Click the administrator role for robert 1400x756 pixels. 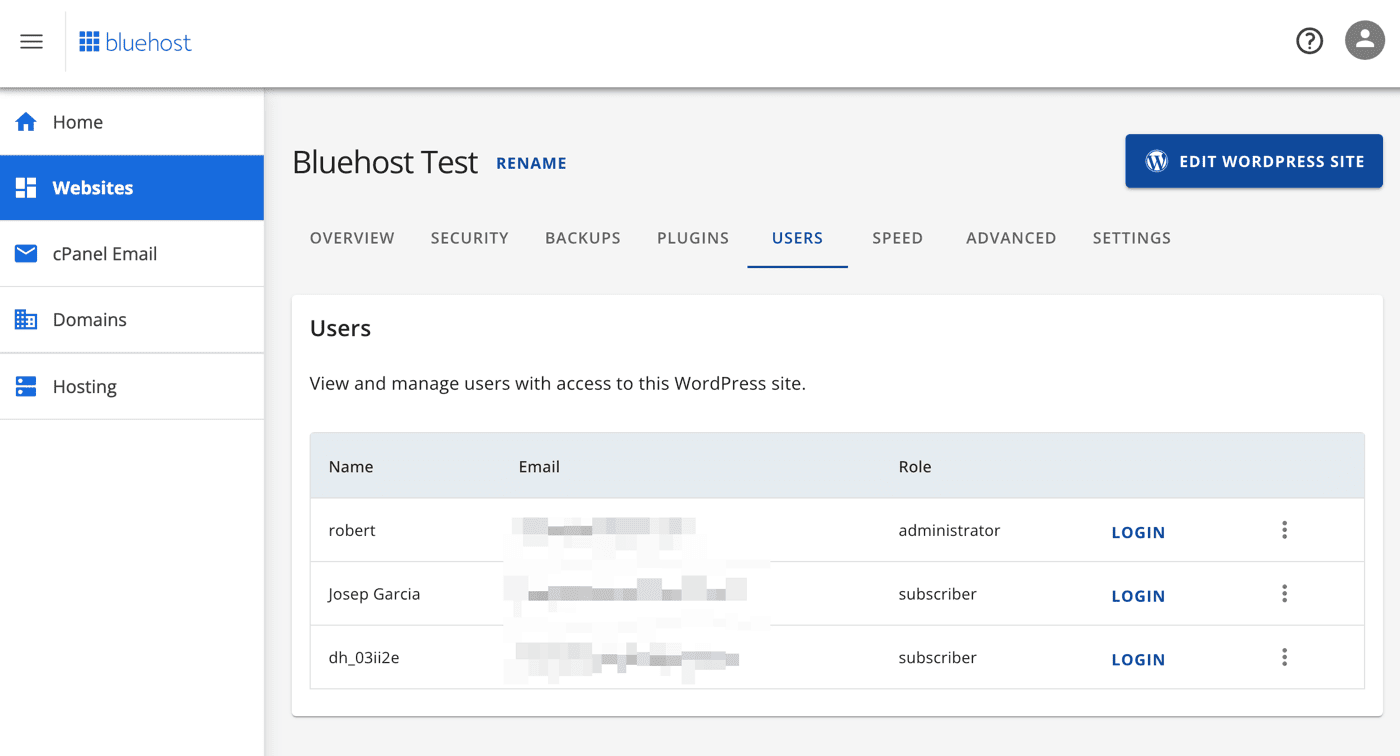pyautogui.click(x=949, y=530)
